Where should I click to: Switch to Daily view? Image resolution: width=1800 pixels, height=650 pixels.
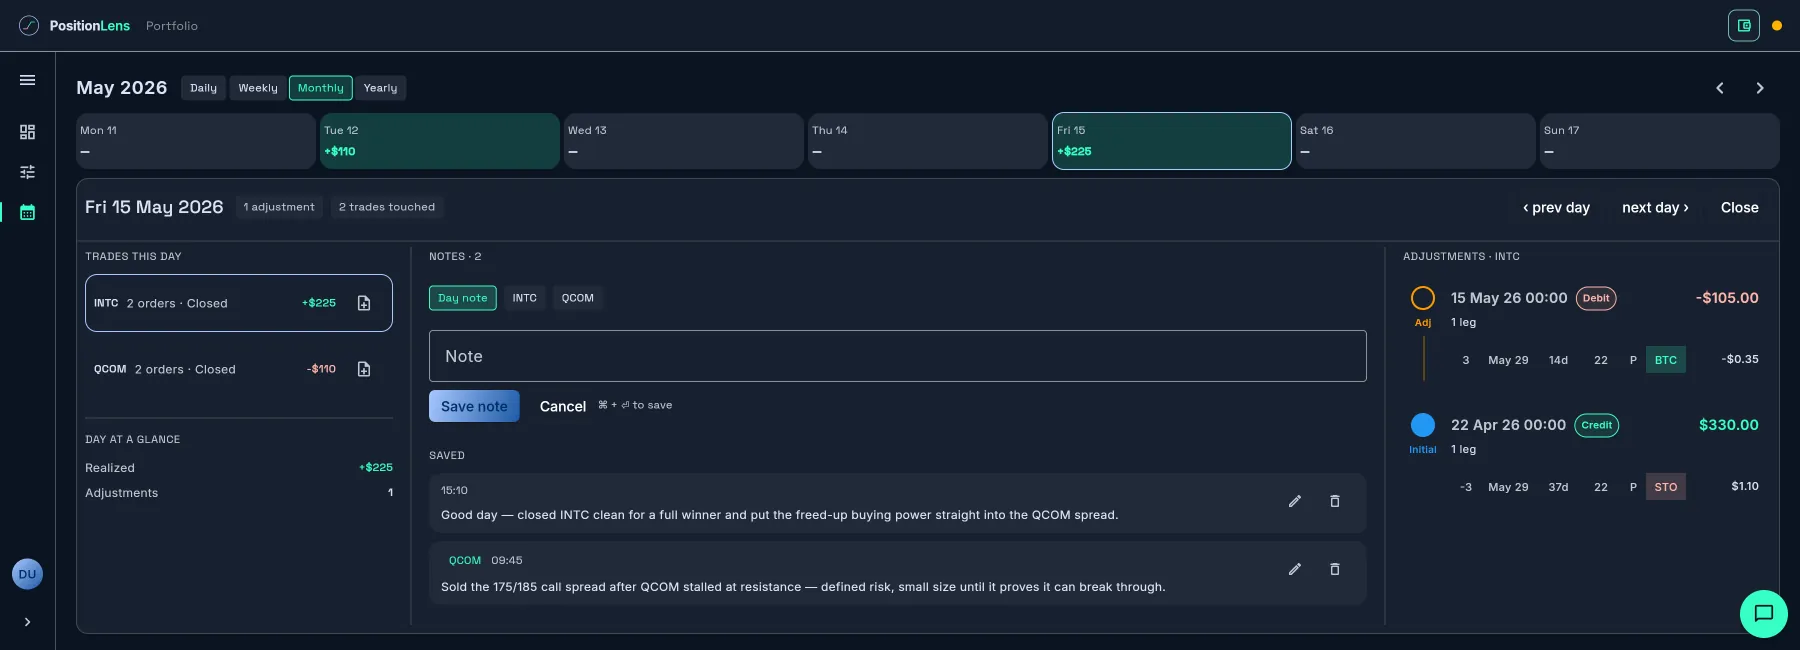tap(203, 88)
